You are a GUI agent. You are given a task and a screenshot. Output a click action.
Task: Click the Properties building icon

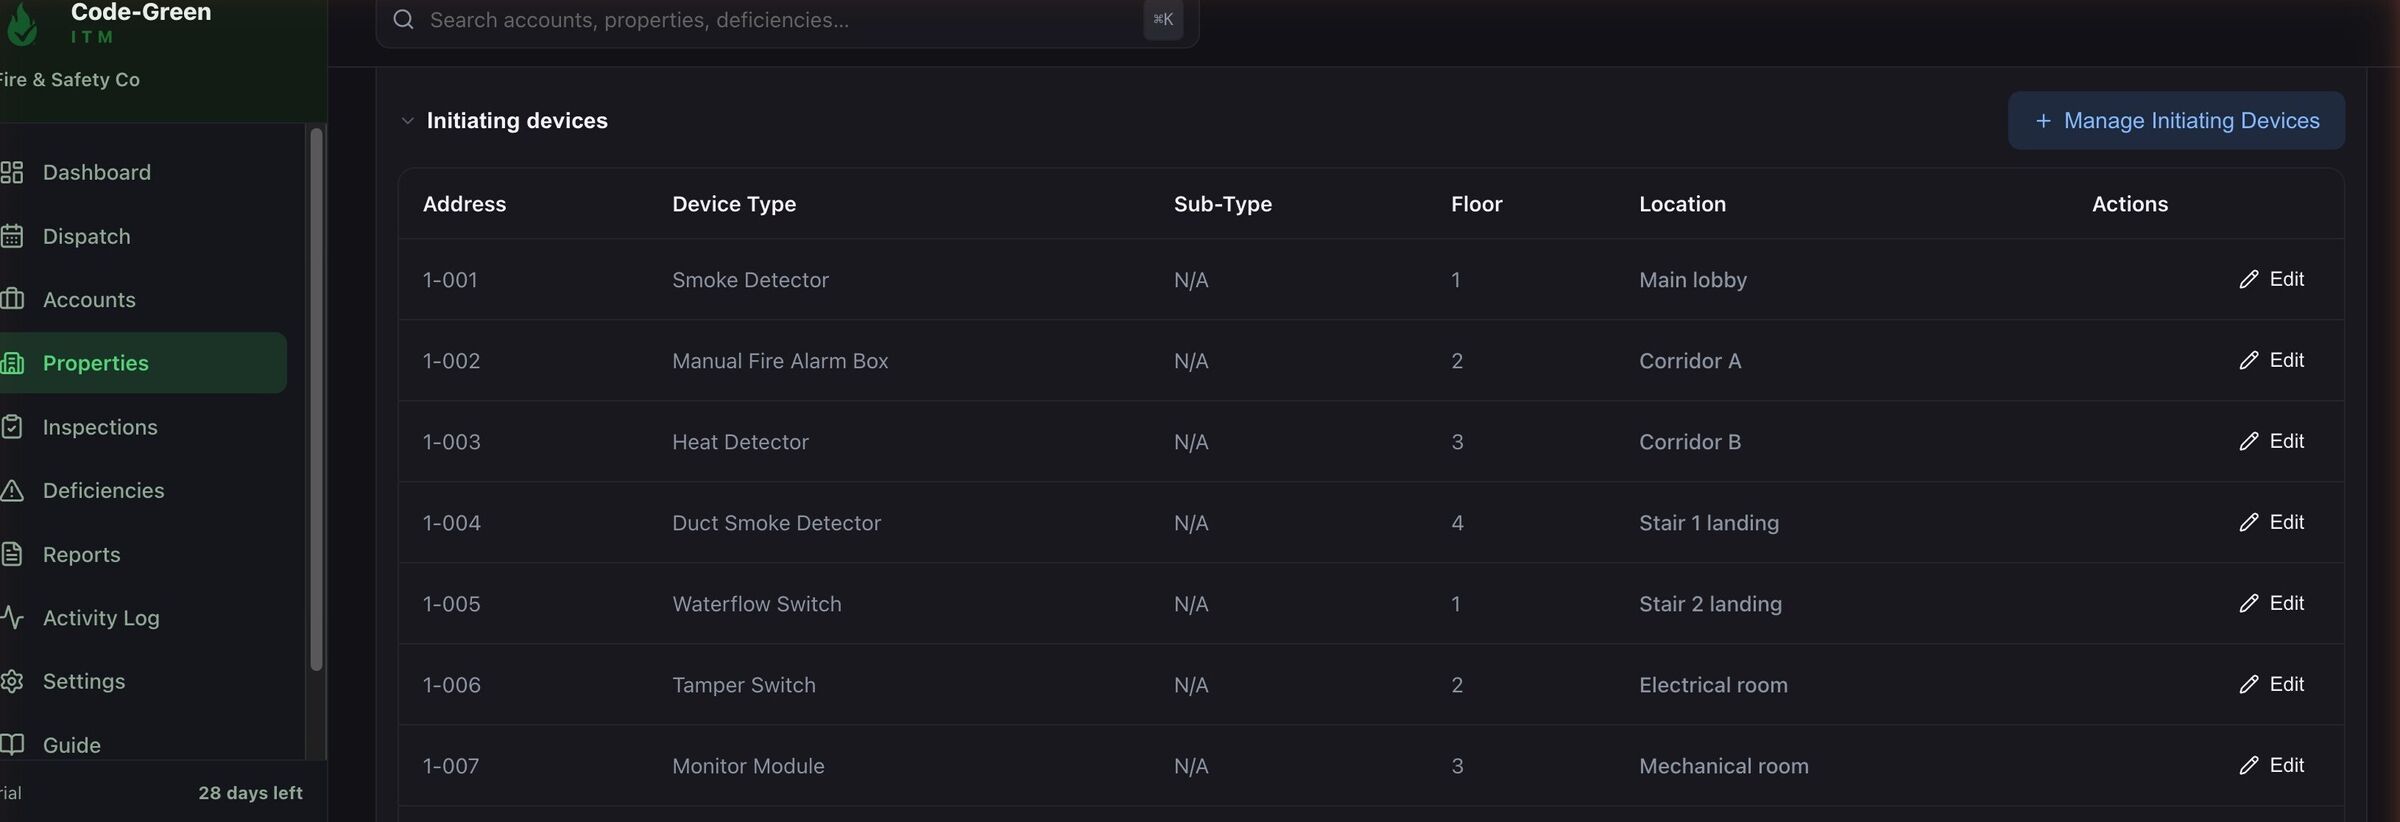coord(12,363)
